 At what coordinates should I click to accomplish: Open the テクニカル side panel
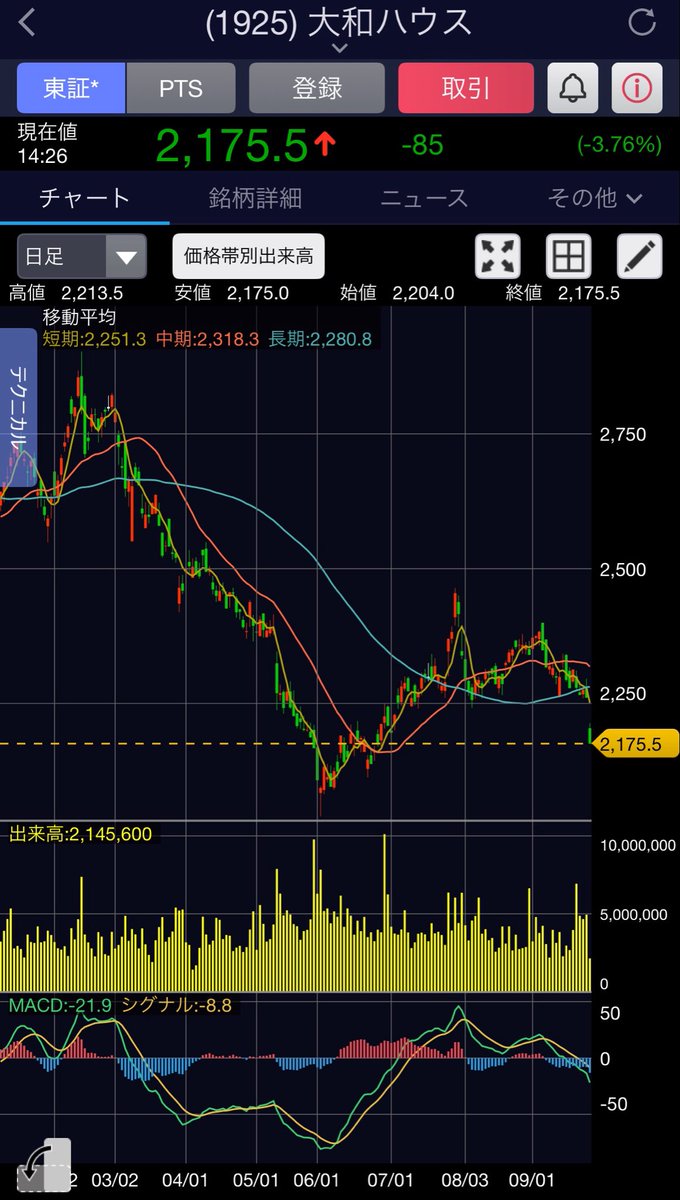(x=18, y=407)
